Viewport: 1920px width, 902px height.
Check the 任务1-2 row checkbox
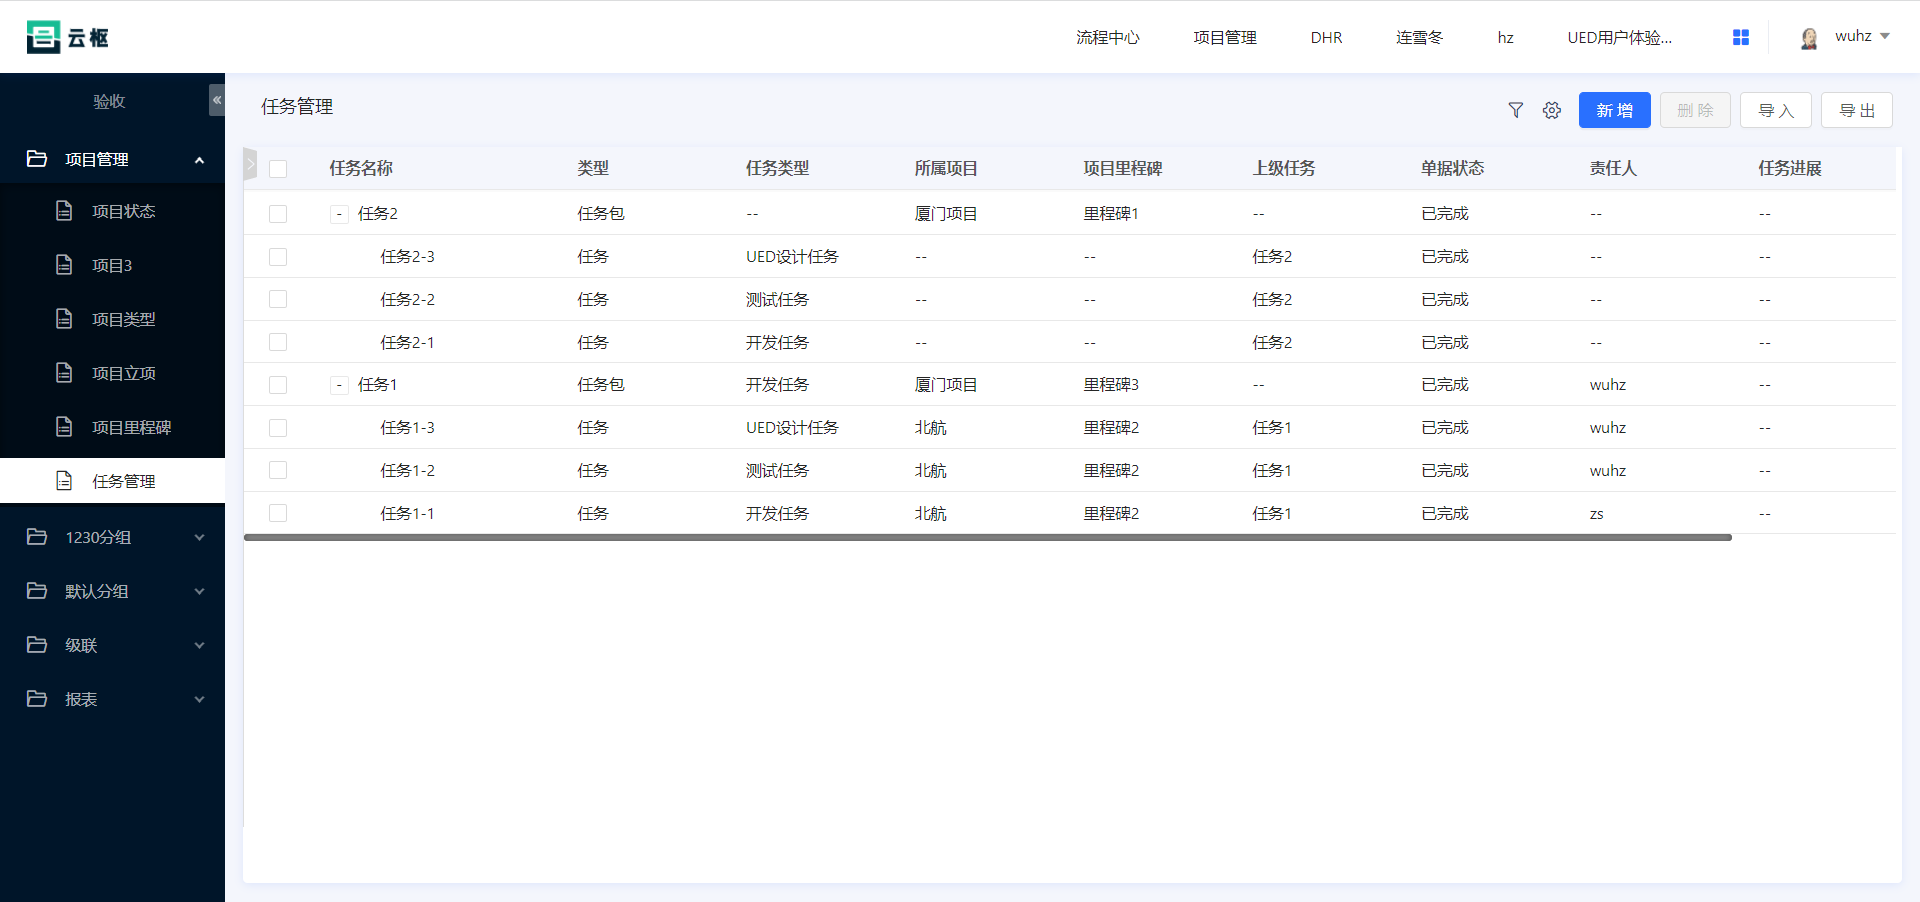[x=278, y=470]
